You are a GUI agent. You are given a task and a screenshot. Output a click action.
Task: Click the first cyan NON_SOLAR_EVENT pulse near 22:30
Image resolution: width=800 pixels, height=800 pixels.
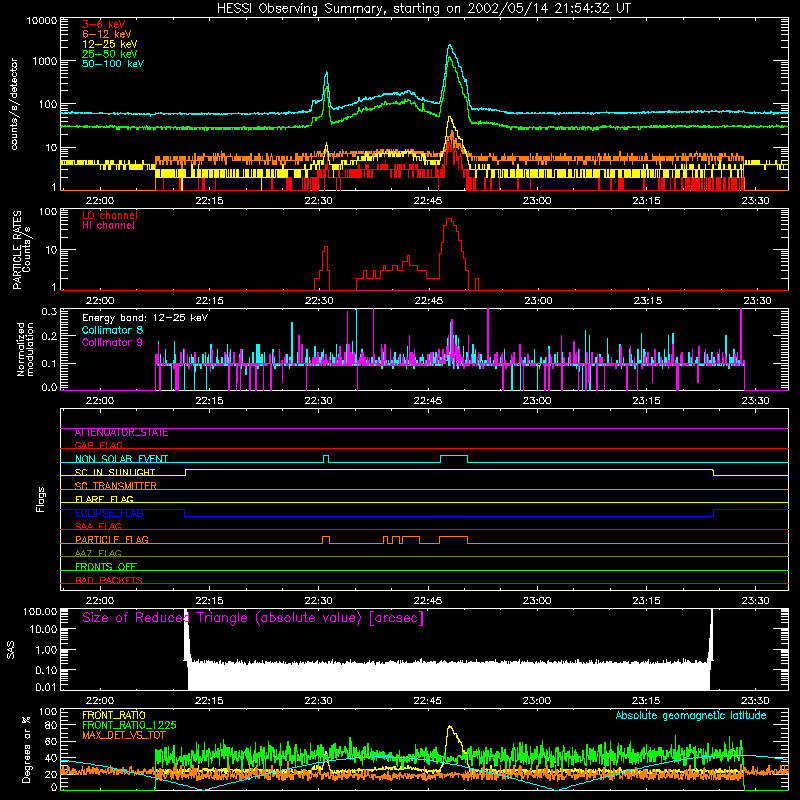(326, 459)
